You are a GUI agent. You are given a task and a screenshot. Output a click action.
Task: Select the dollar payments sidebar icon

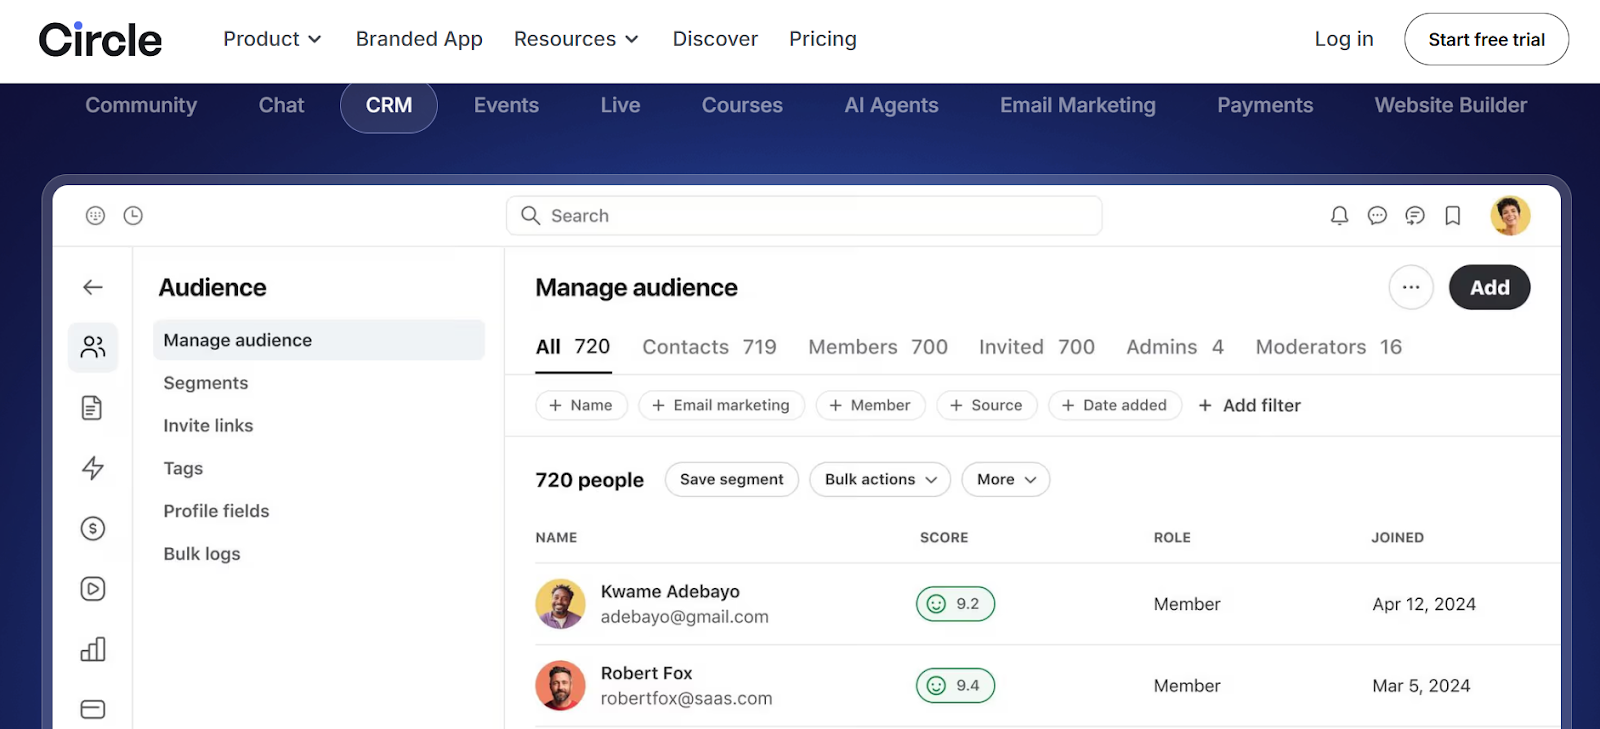click(93, 528)
